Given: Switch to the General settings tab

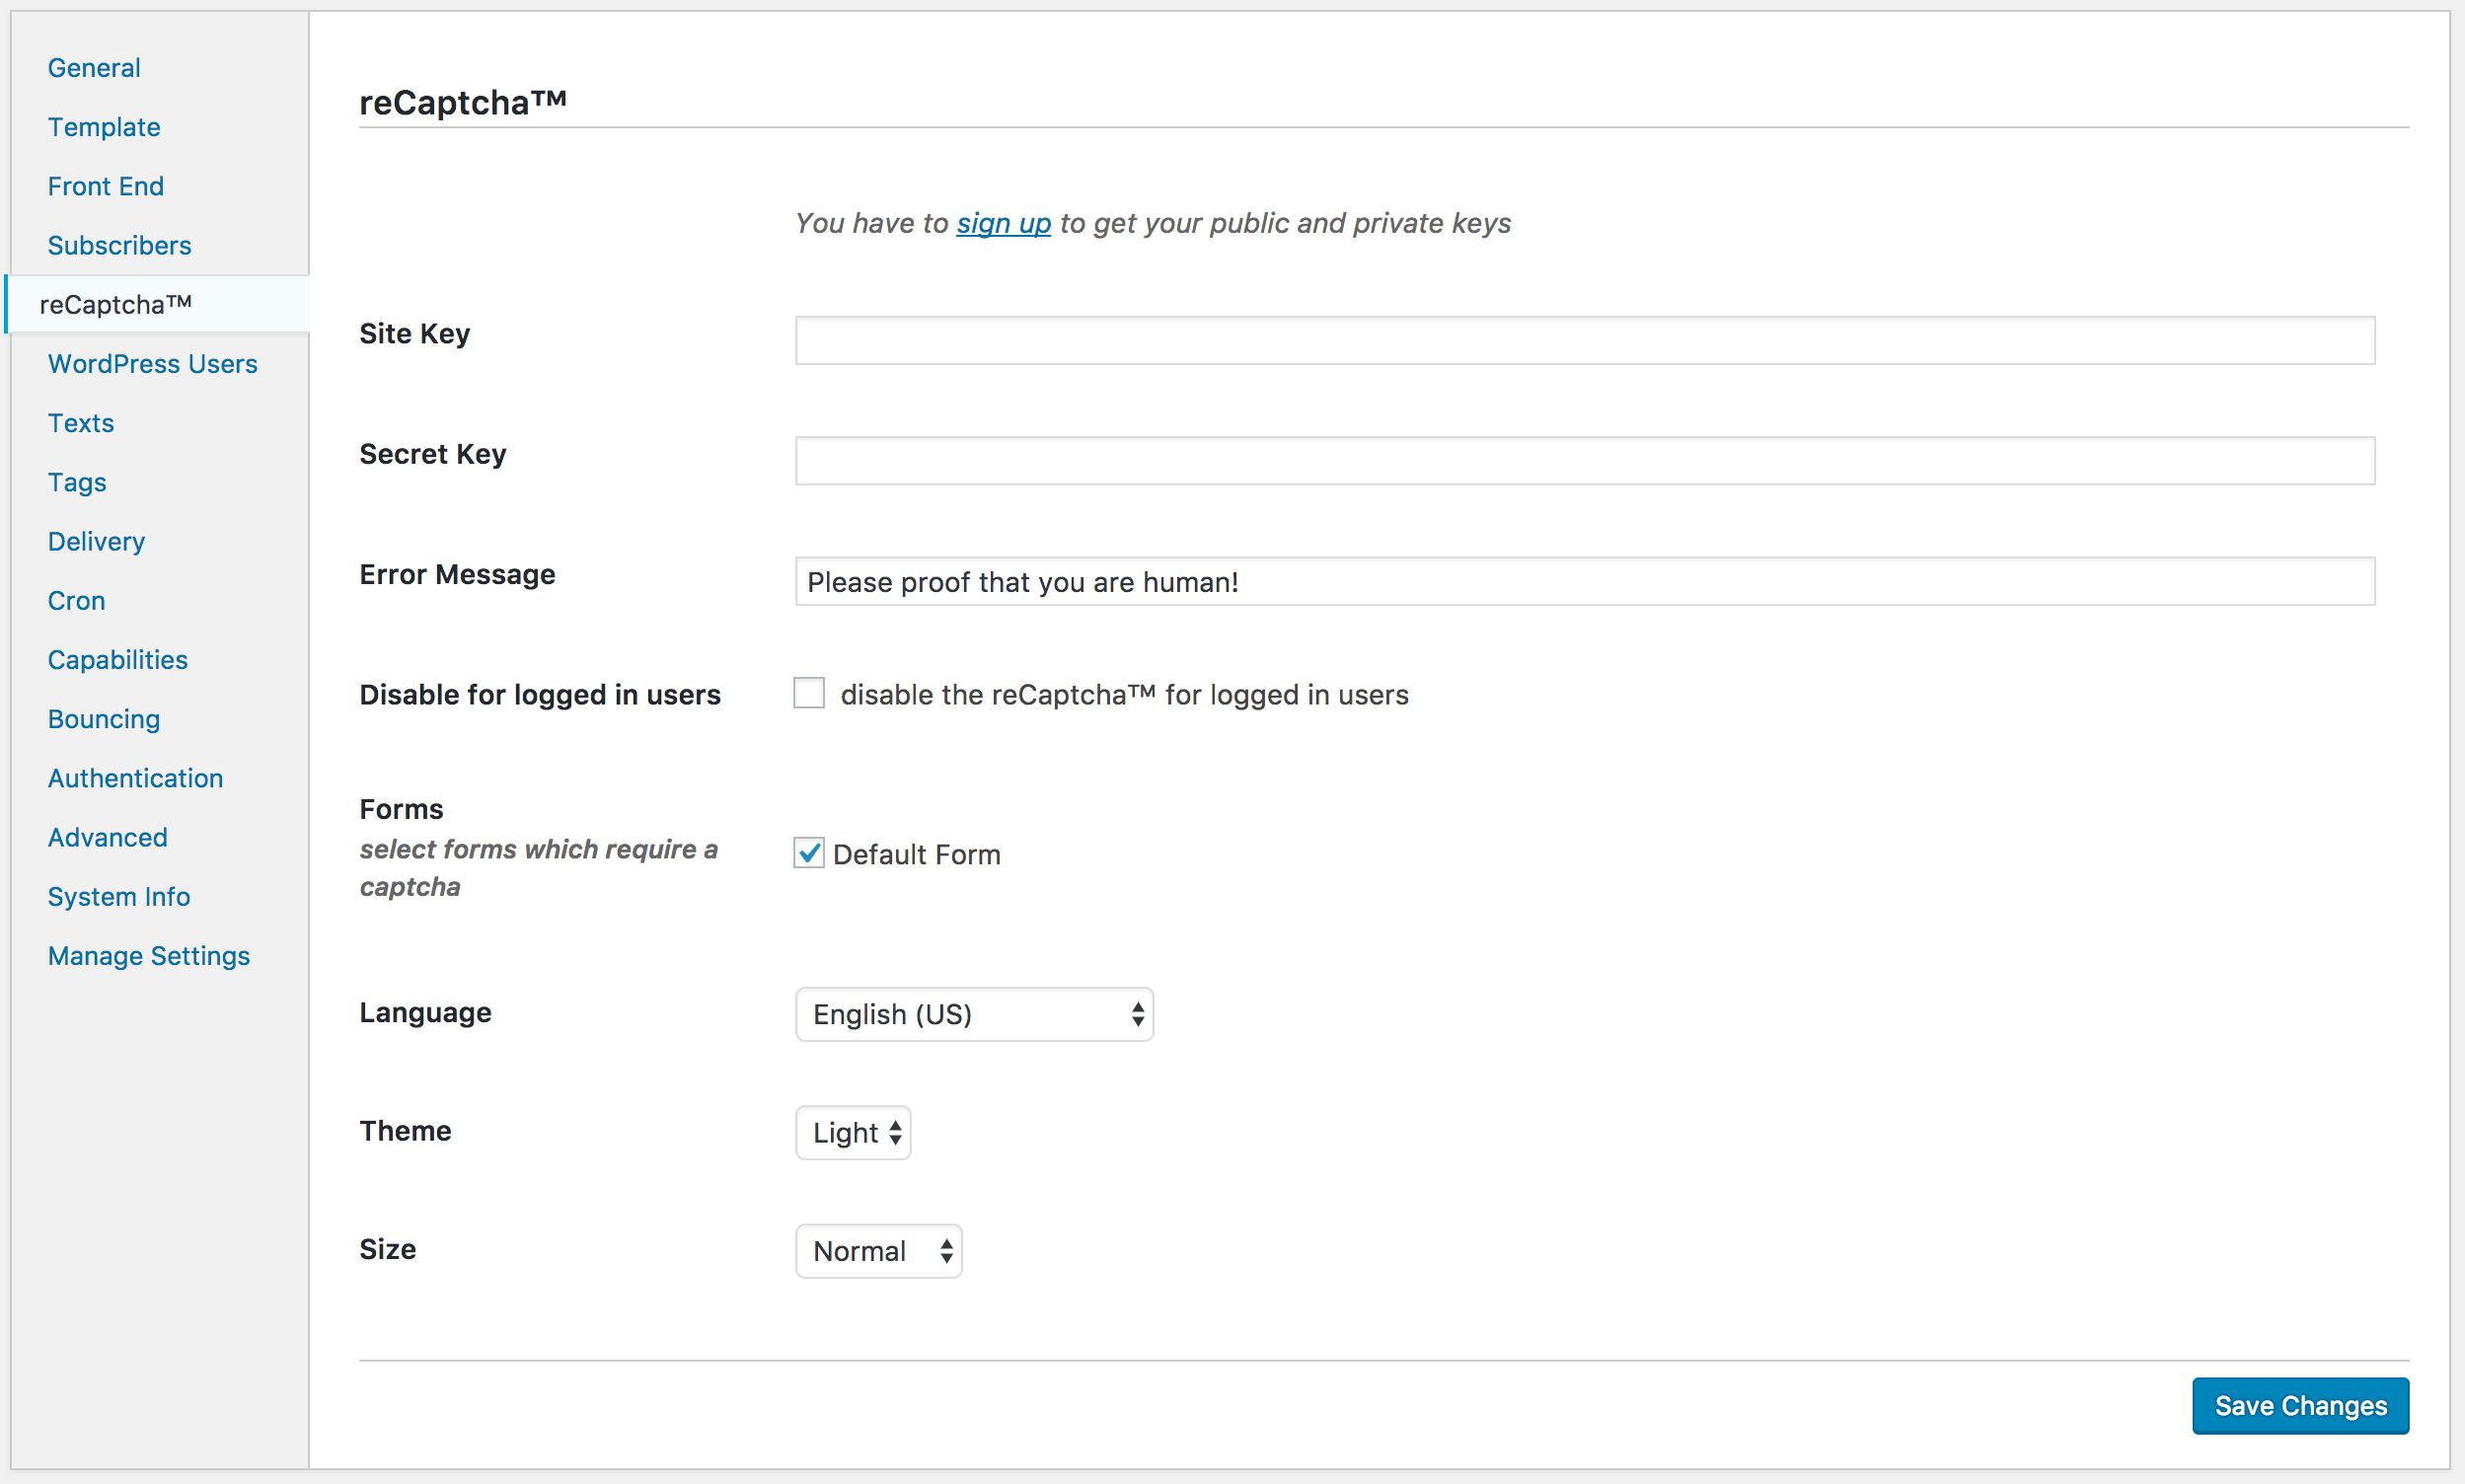Looking at the screenshot, I should [x=94, y=68].
